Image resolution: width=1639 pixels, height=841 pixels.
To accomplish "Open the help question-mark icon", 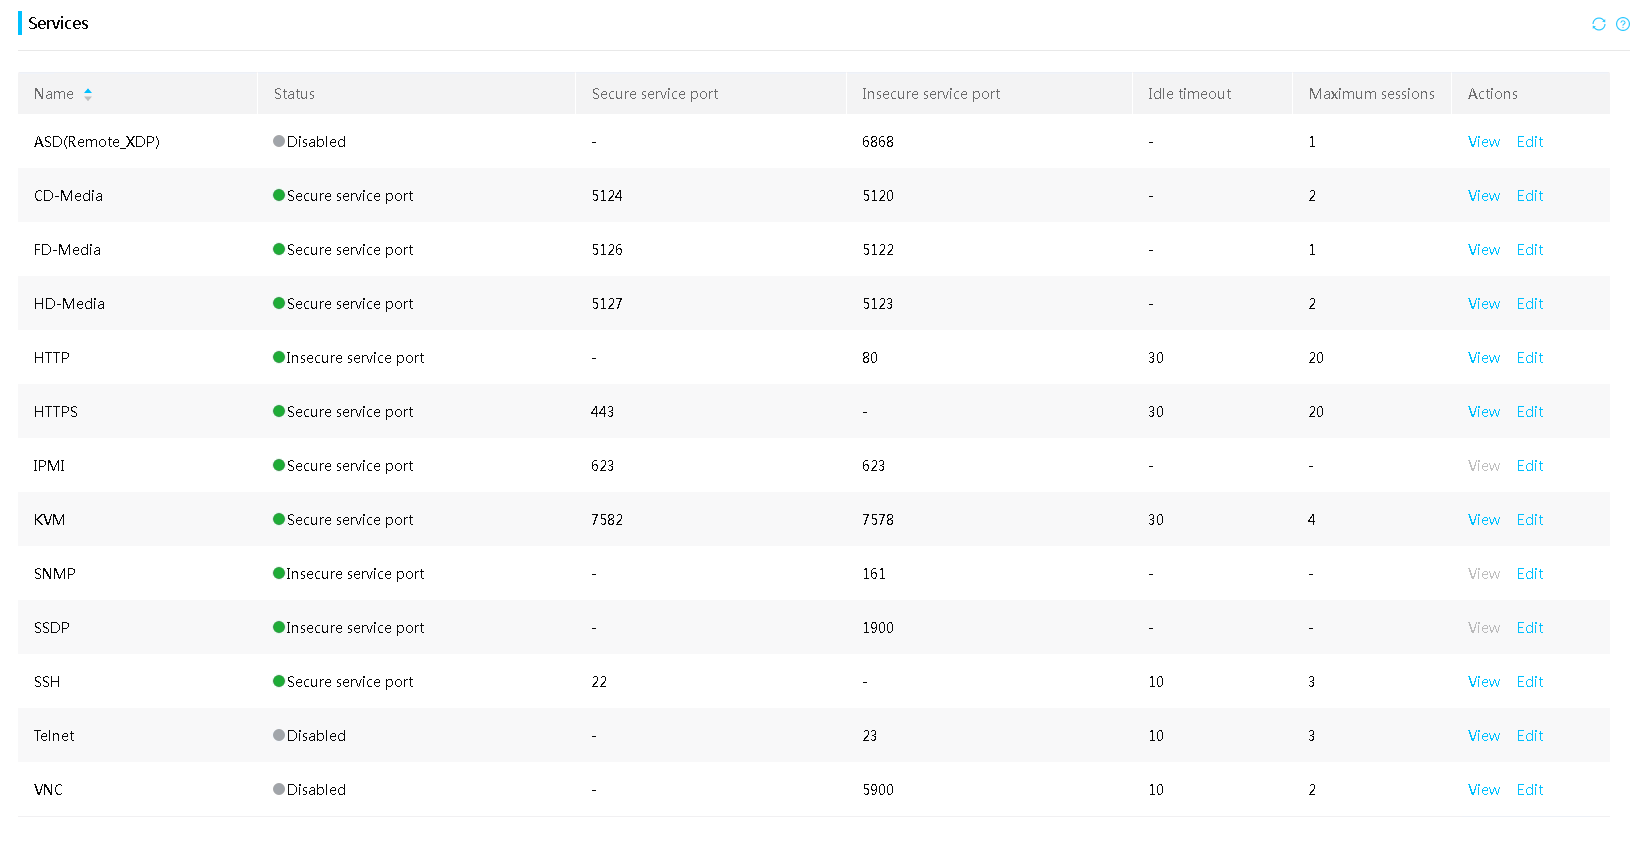I will pos(1623,24).
